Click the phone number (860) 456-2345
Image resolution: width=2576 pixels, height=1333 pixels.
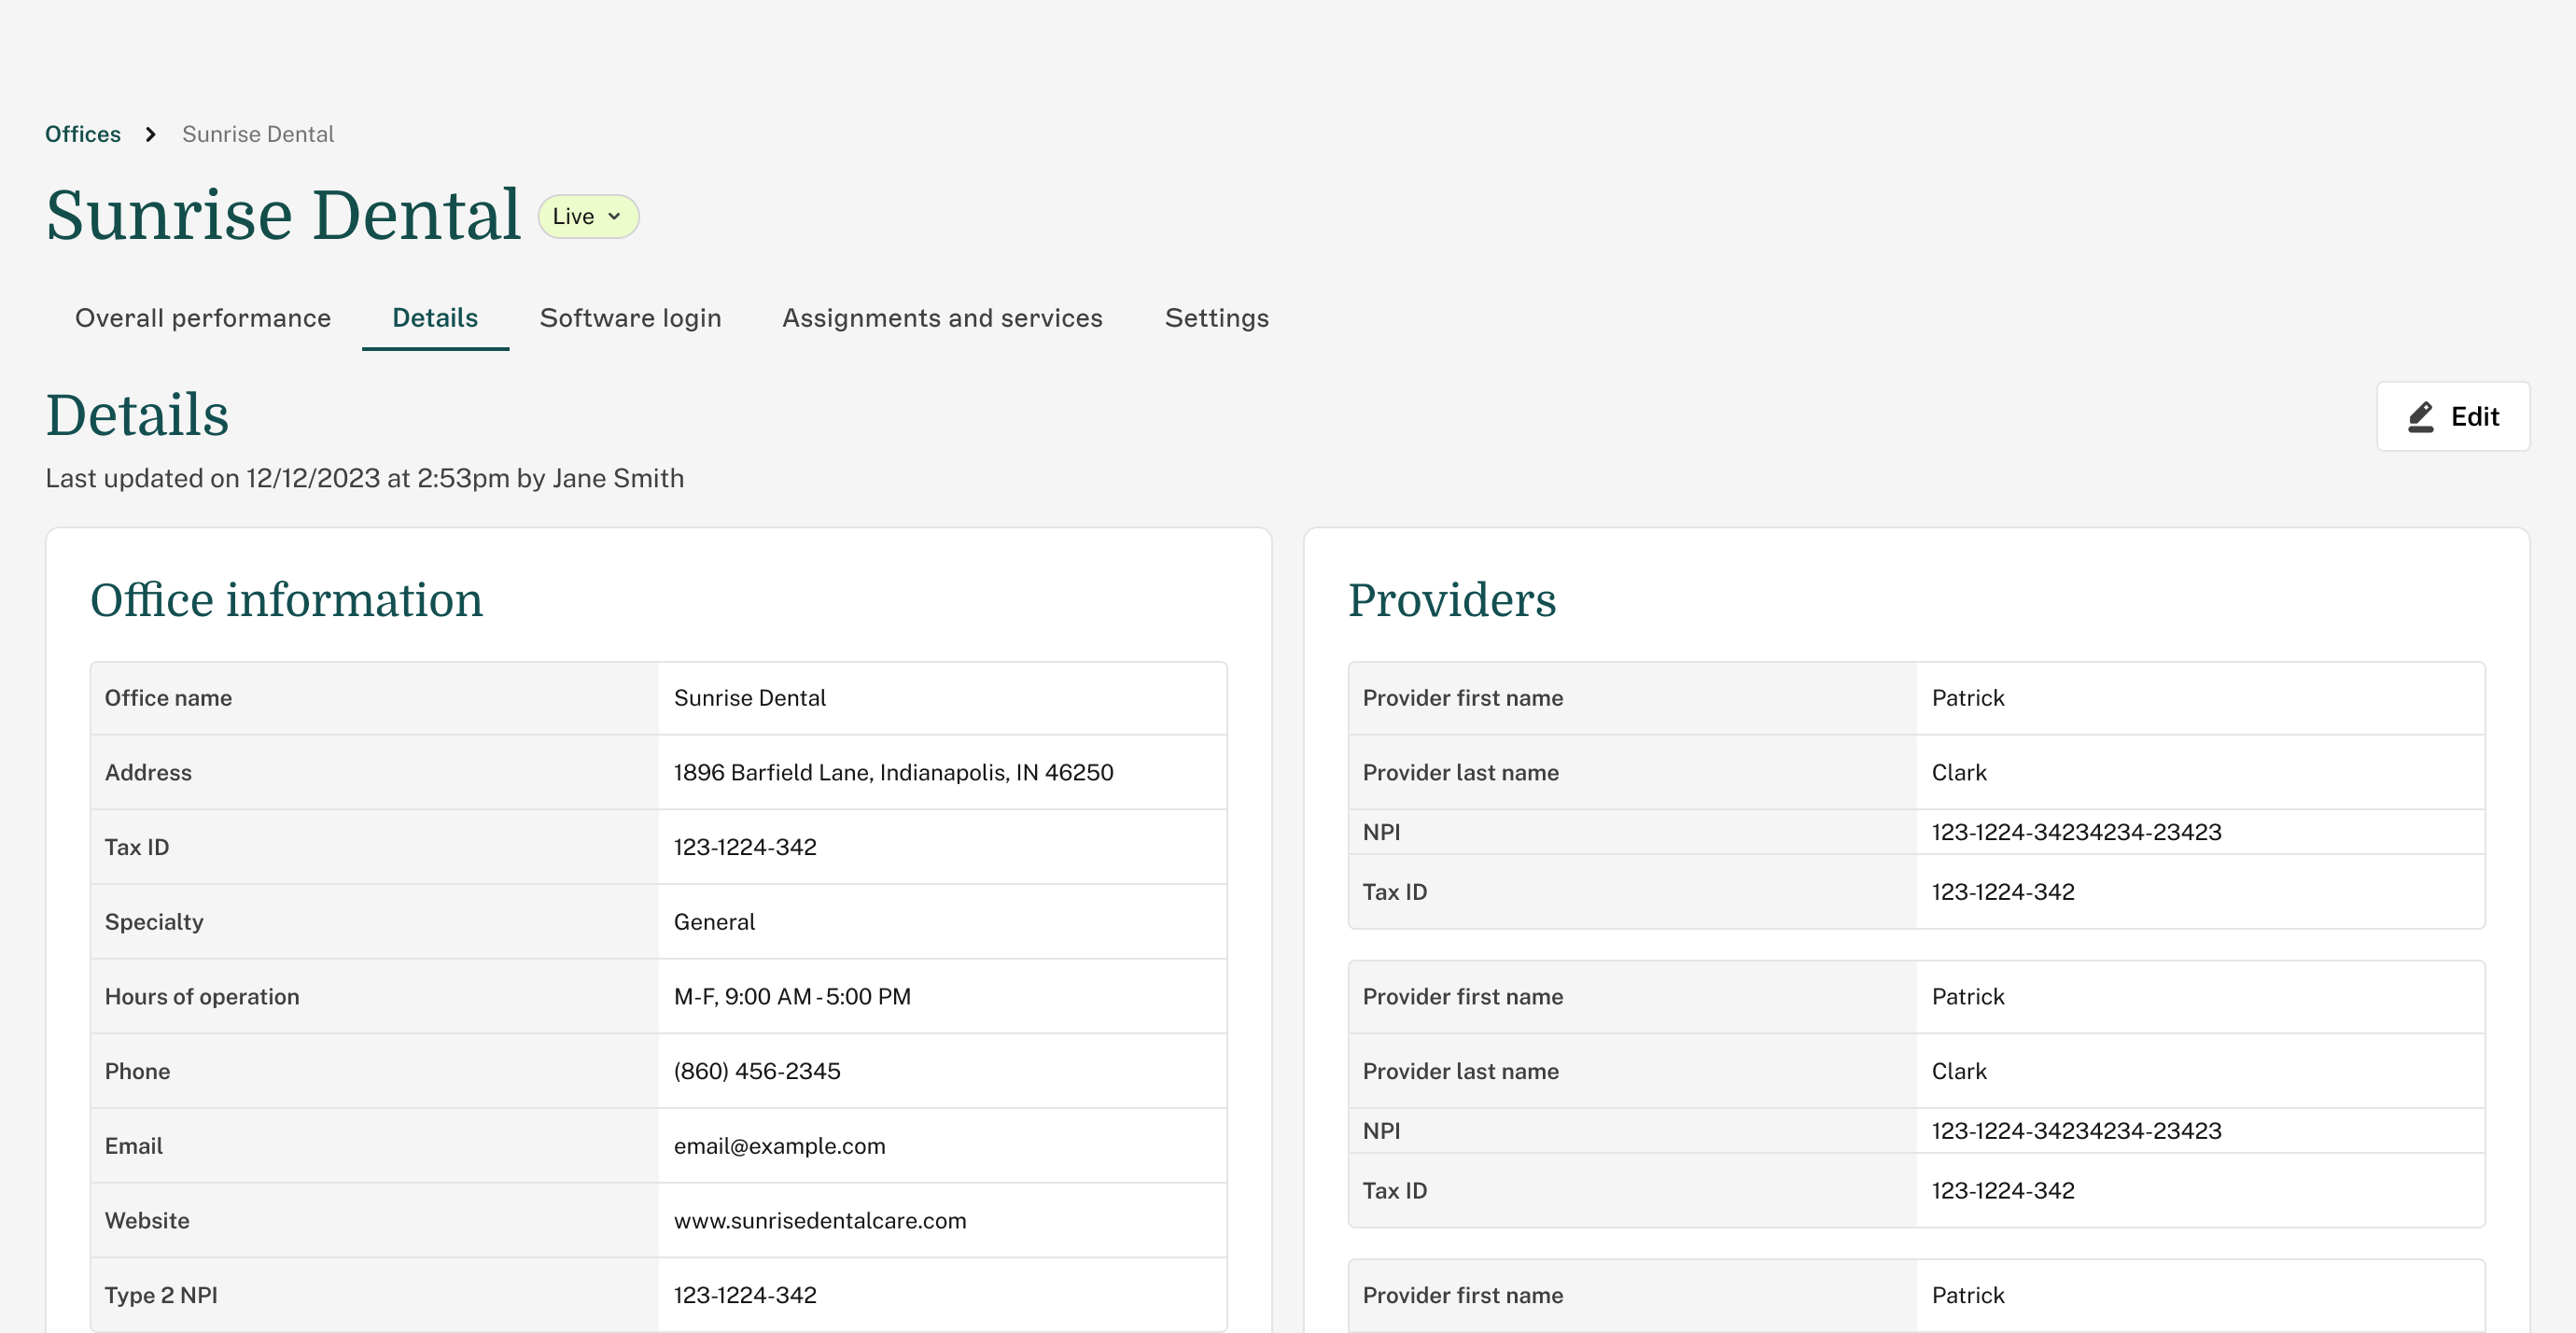coord(757,1071)
